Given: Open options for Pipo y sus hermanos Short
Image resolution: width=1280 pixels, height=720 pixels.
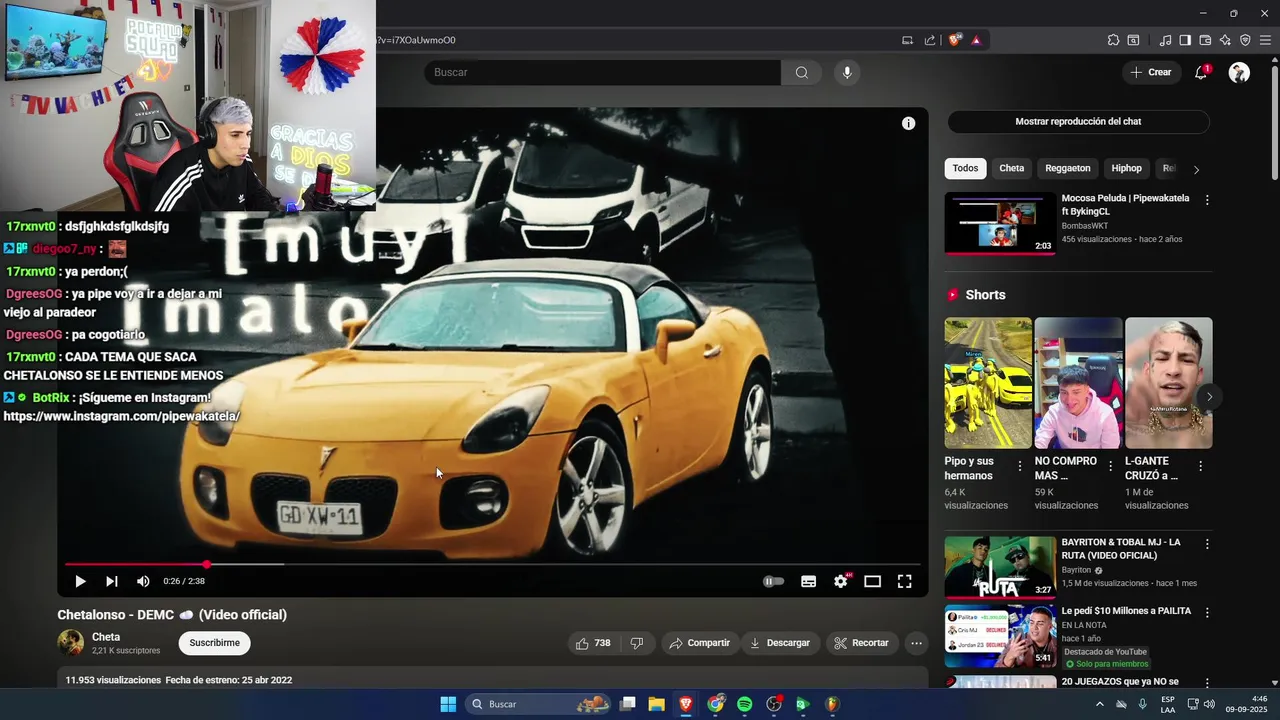Looking at the screenshot, I should click(1020, 466).
